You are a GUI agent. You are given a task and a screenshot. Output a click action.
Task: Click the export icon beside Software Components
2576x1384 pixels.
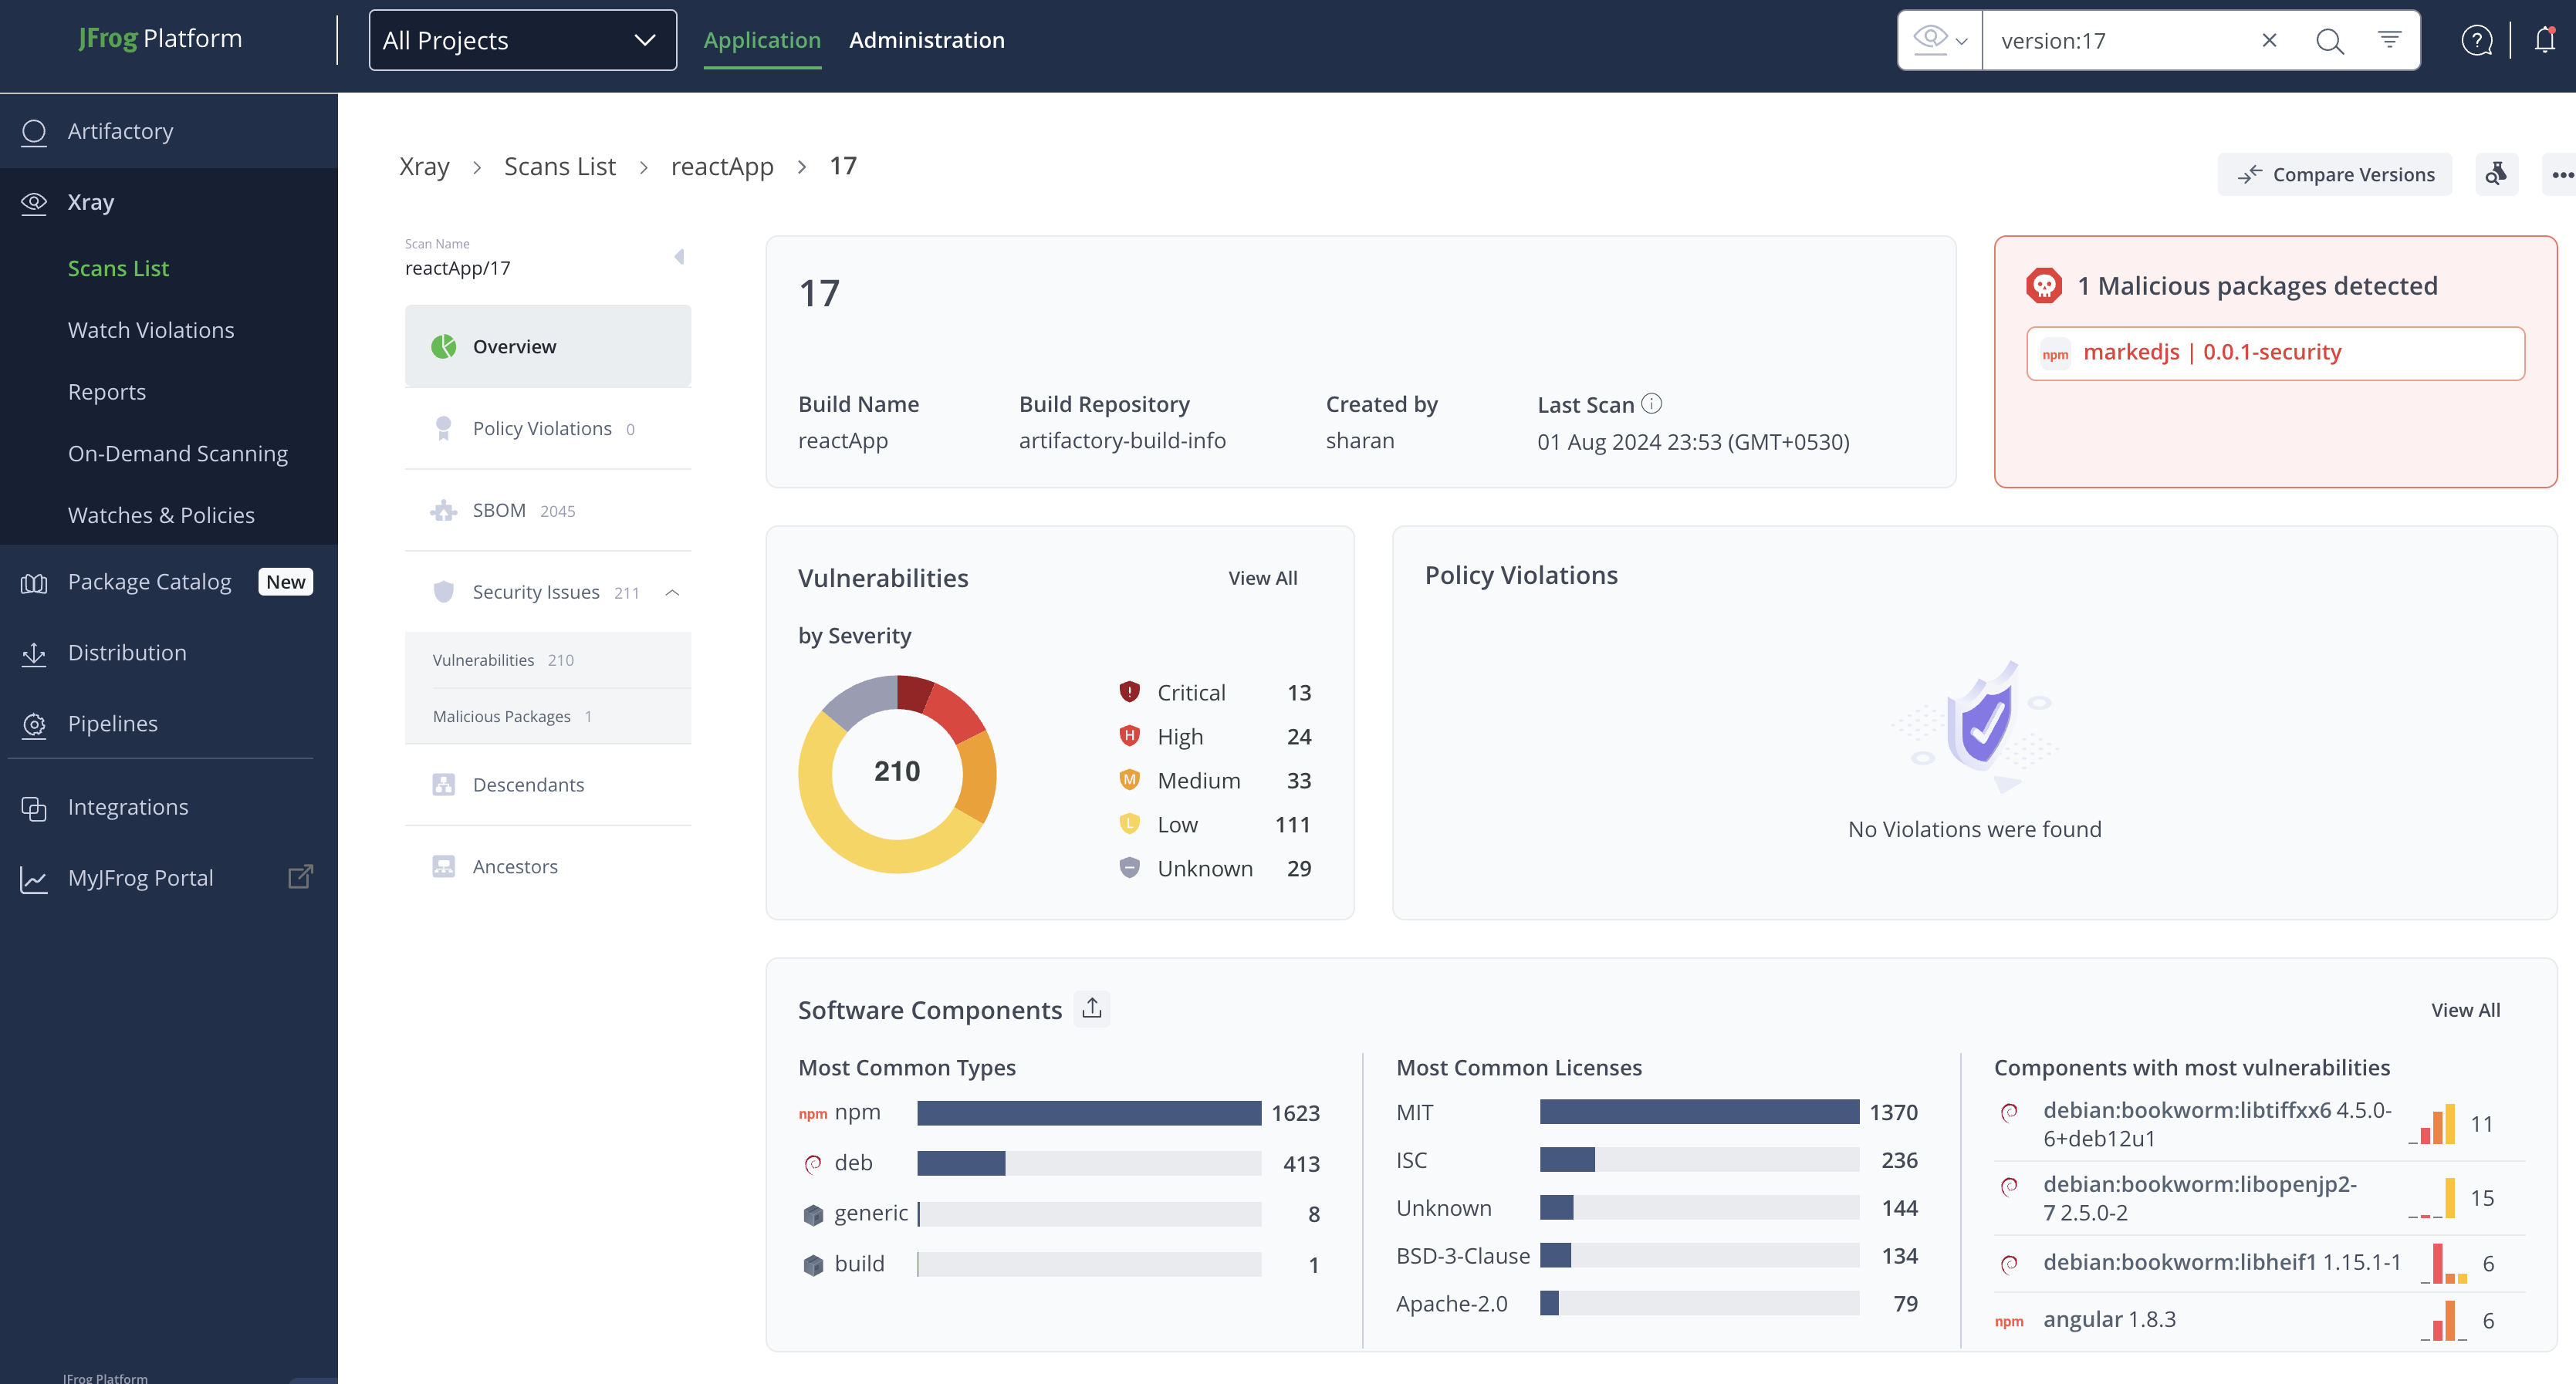[x=1092, y=1008]
